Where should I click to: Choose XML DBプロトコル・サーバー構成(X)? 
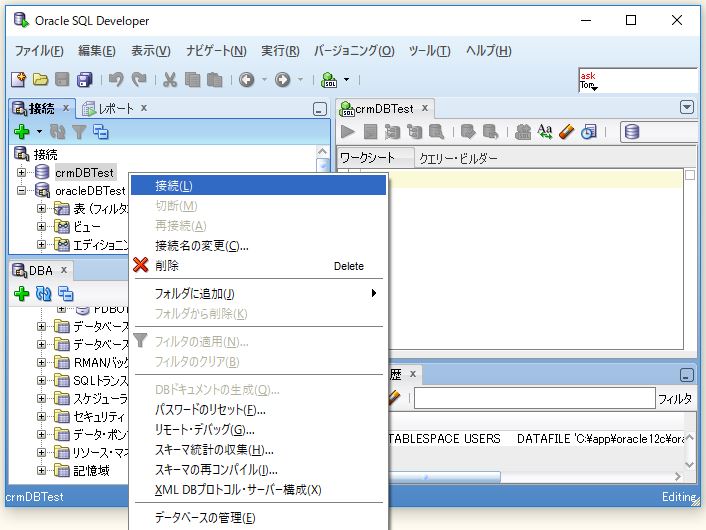[258, 489]
